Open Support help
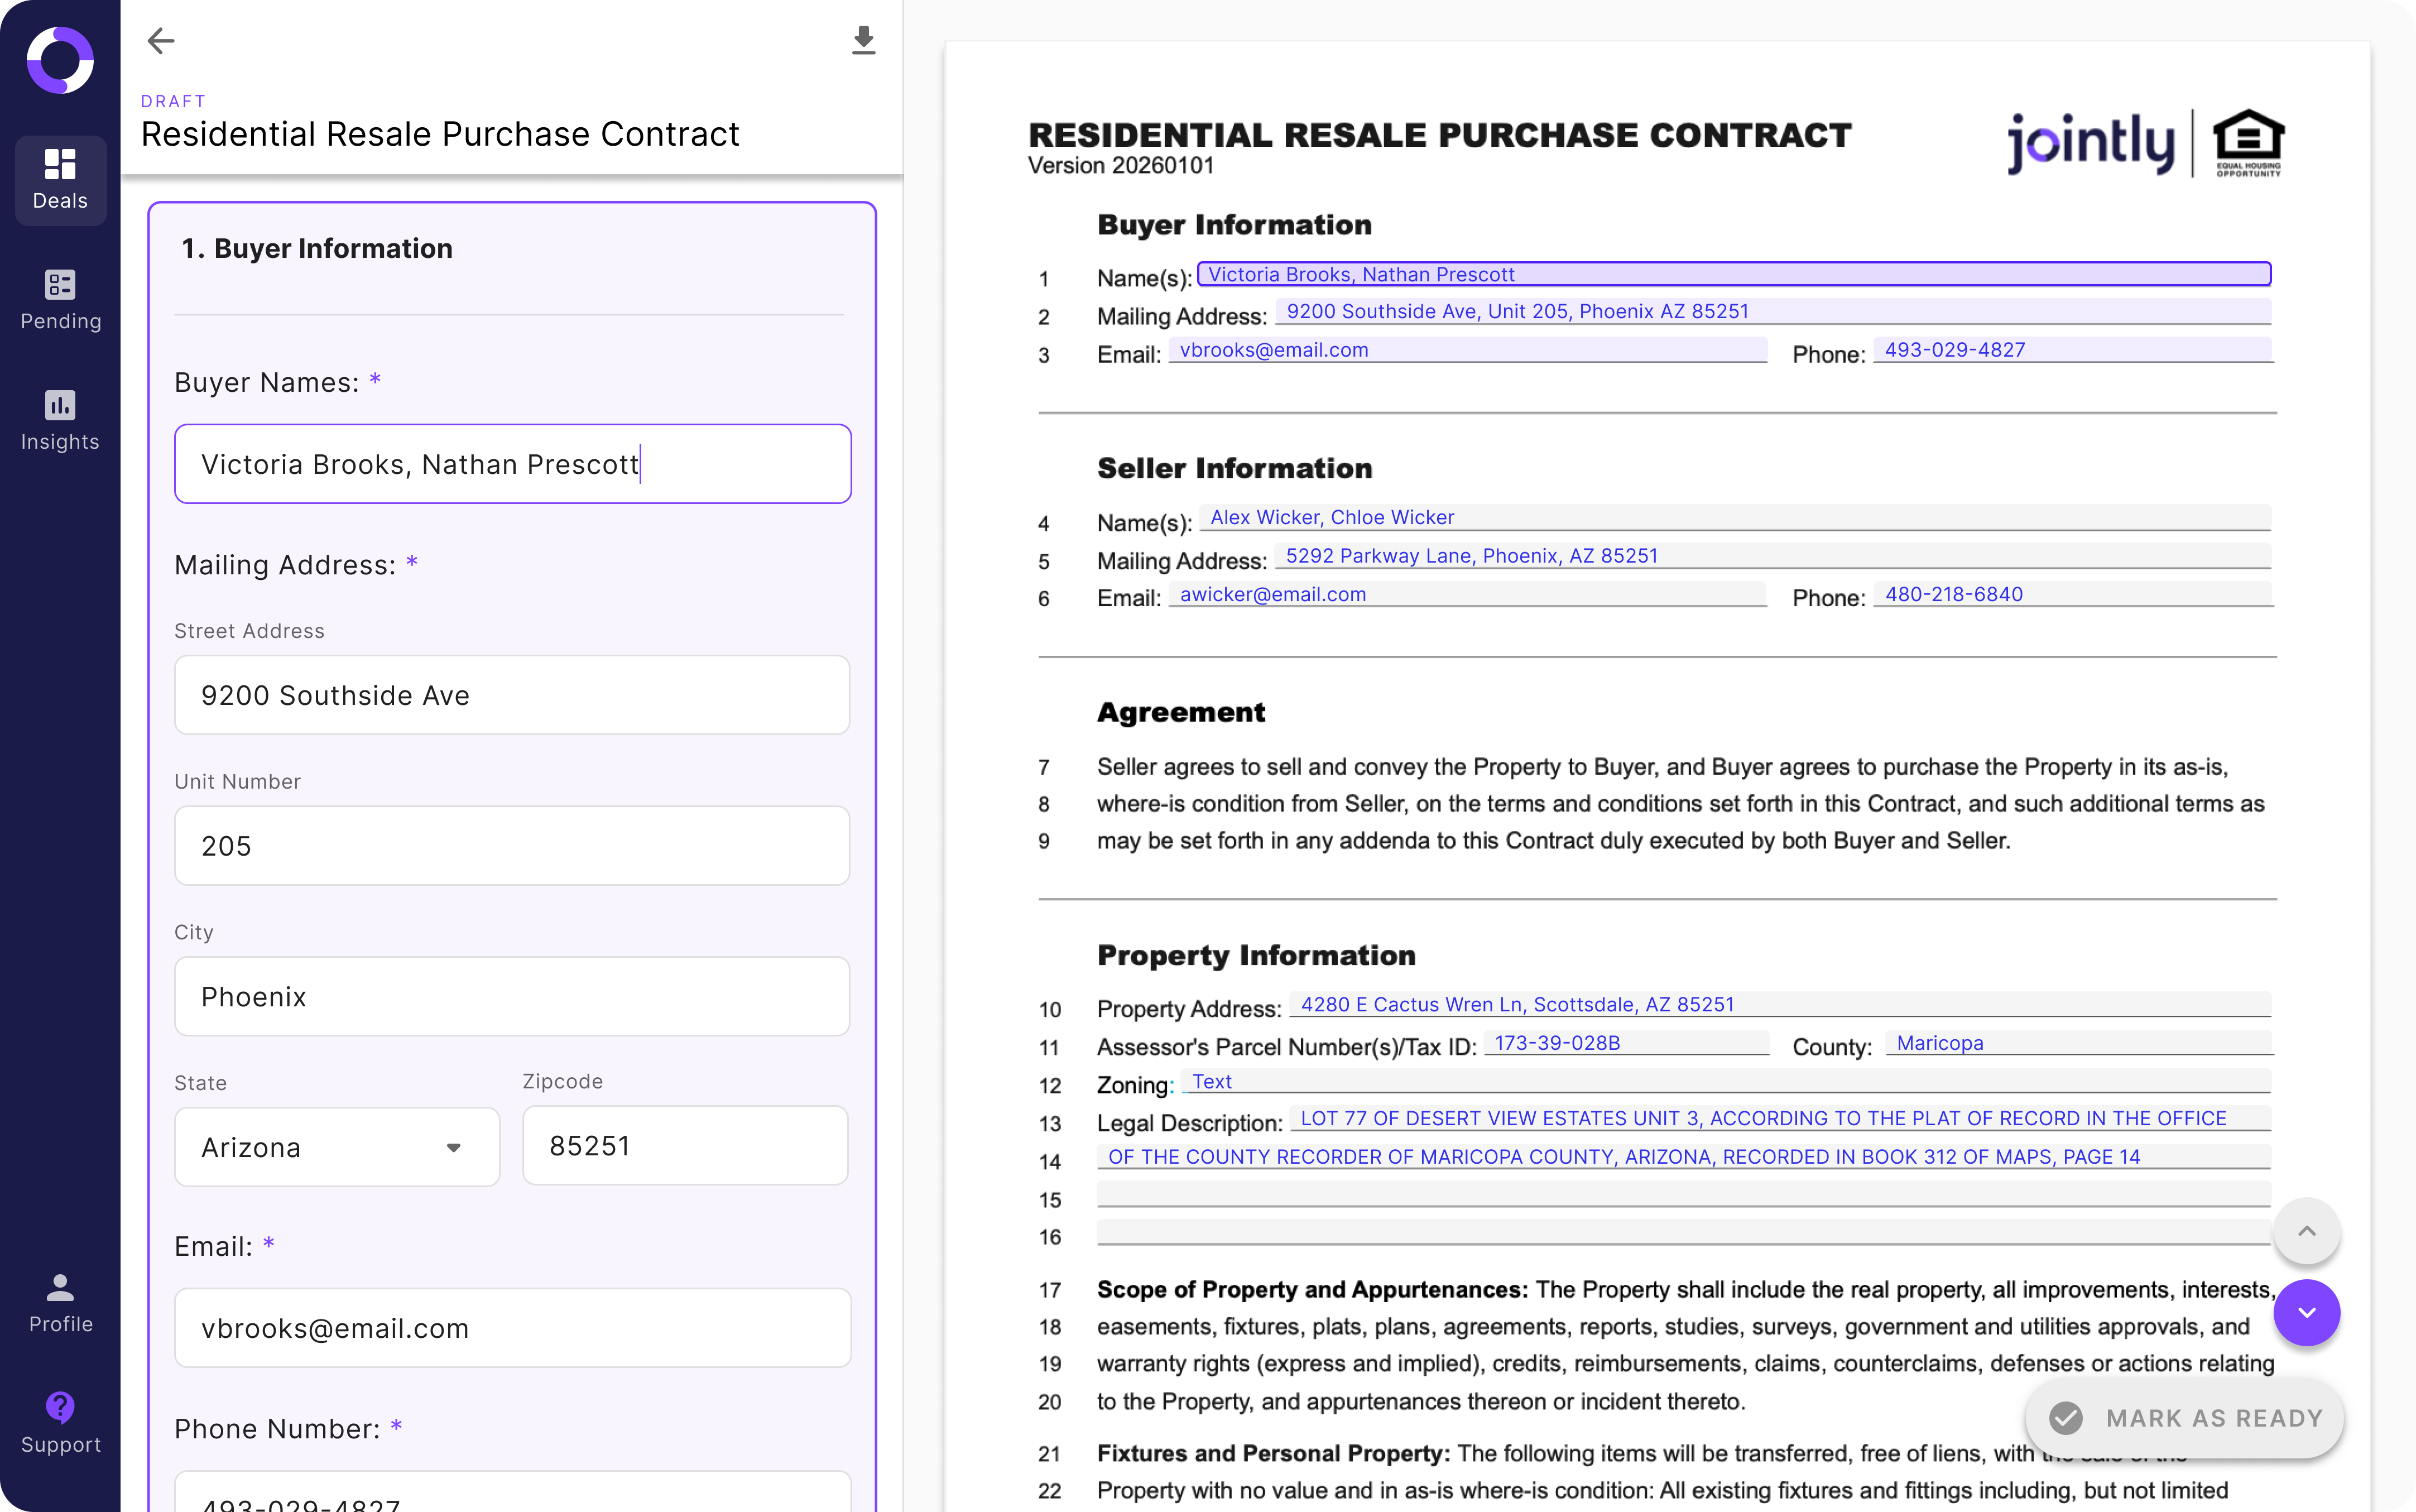Screen dimensions: 2416x1512 point(60,1423)
